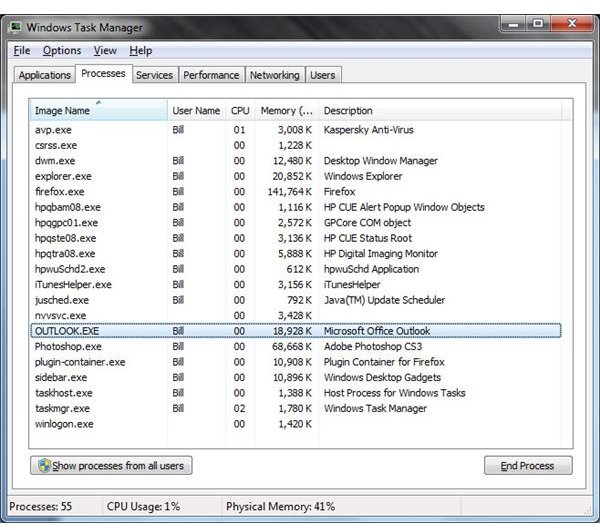The width and height of the screenshot is (600, 530).
Task: Select the avp.exe process row
Action: coord(295,130)
